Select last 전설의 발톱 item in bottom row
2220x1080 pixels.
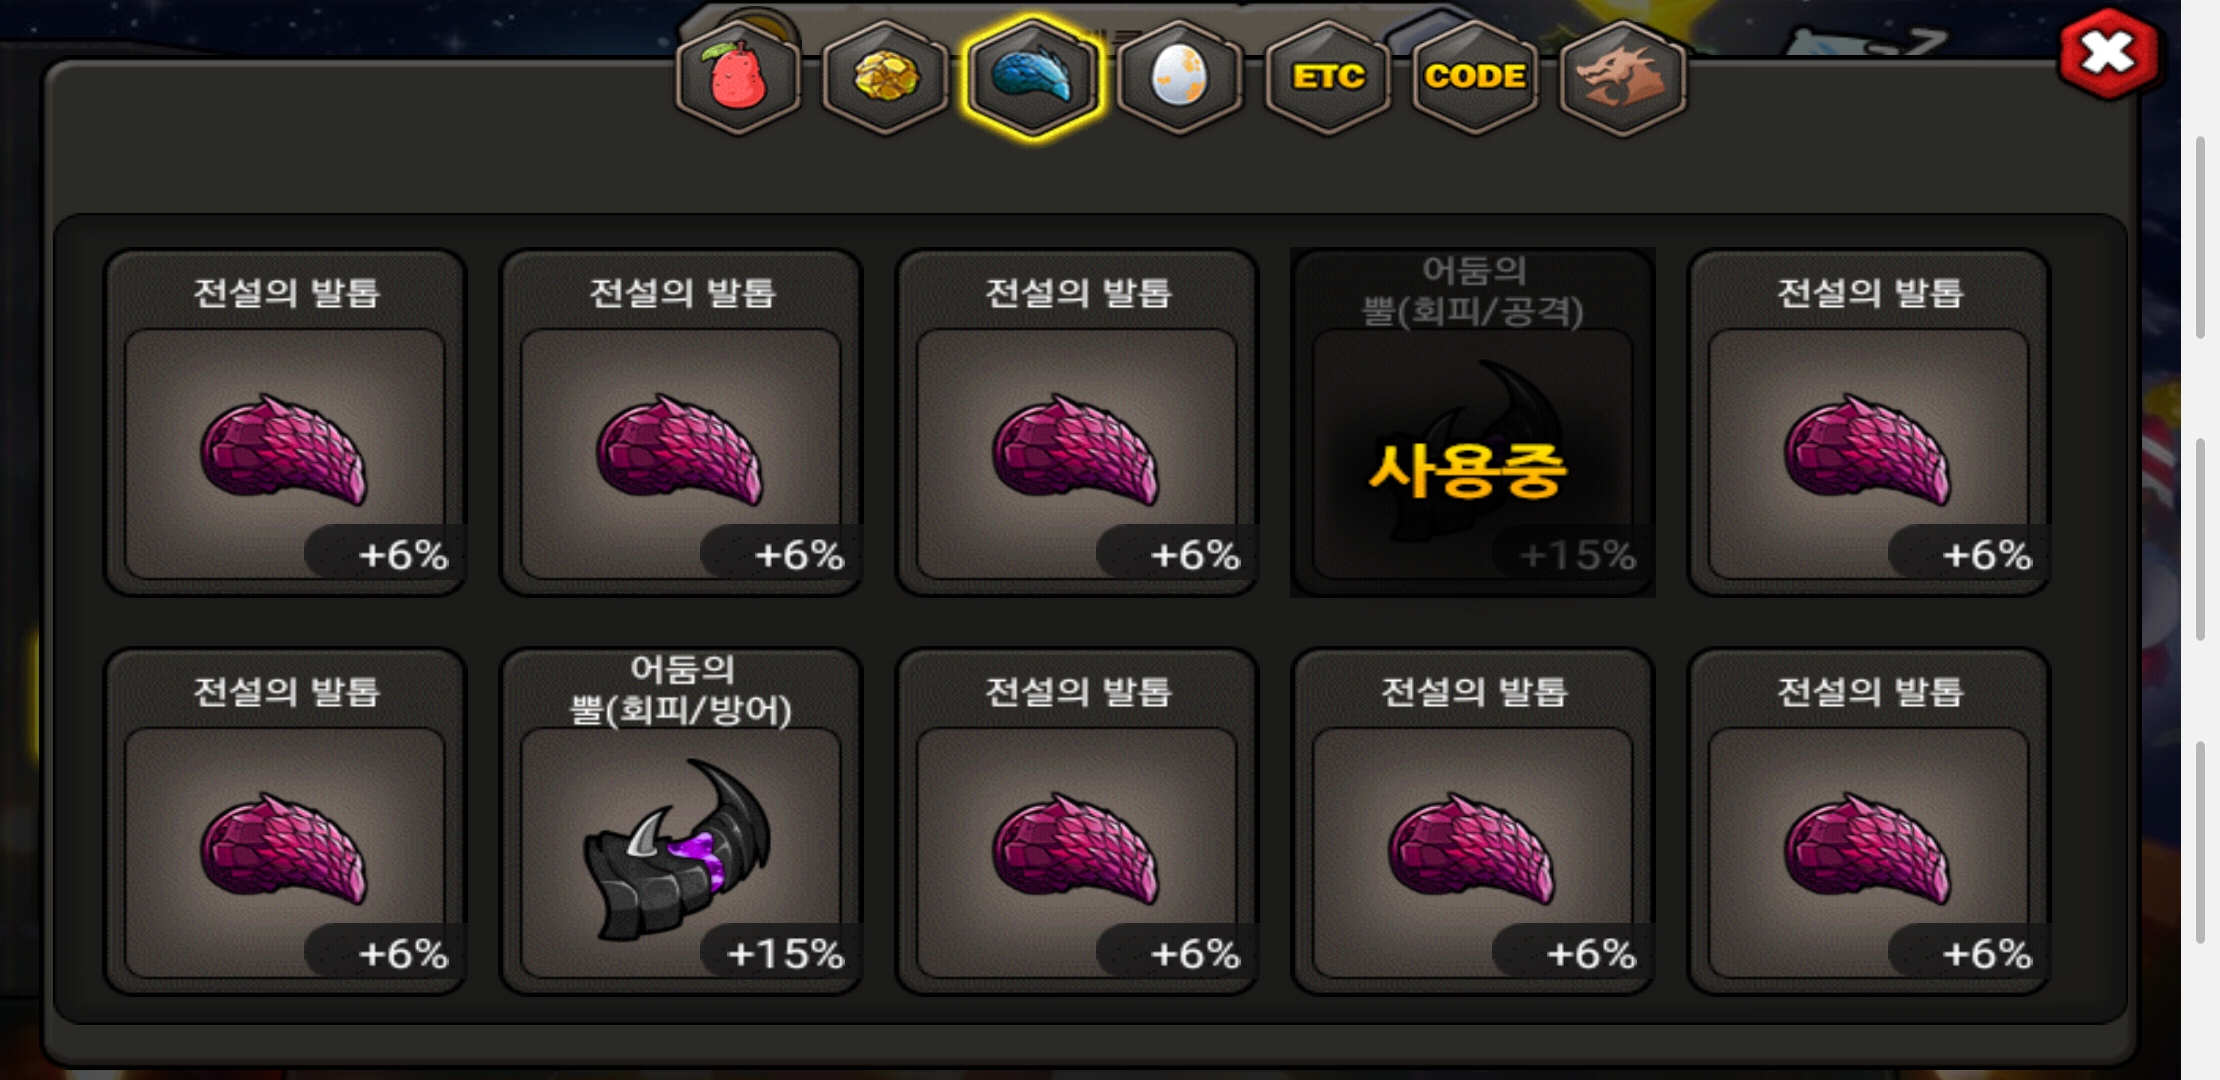1869,822
